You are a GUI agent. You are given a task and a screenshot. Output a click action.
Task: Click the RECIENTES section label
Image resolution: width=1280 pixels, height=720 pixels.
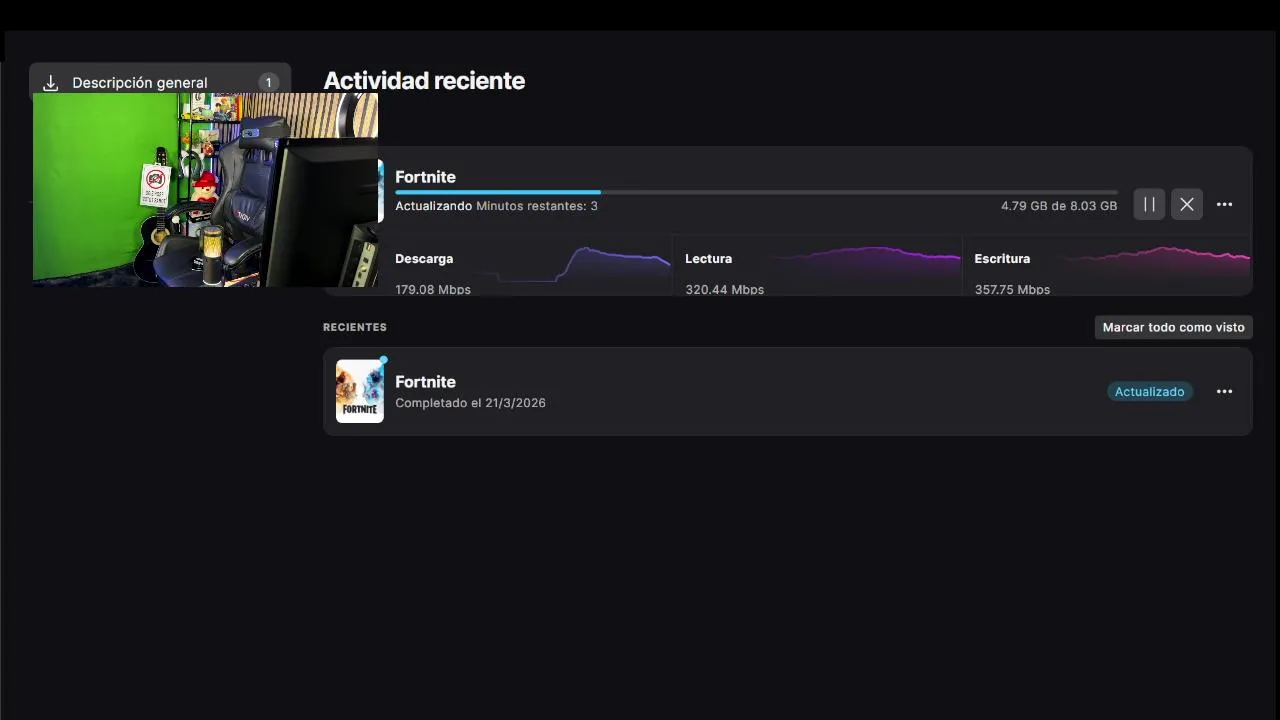355,327
